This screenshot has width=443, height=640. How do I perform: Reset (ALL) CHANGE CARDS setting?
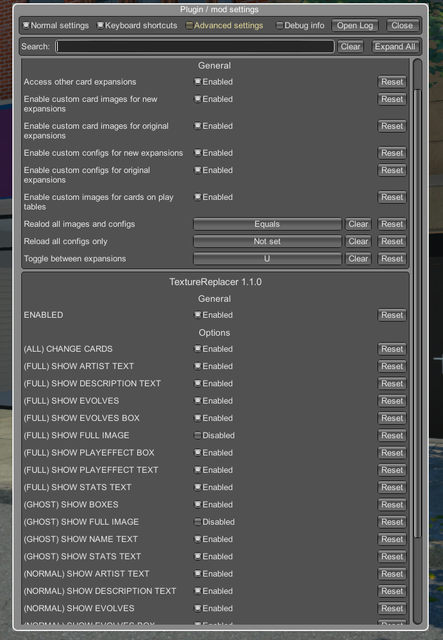392,349
